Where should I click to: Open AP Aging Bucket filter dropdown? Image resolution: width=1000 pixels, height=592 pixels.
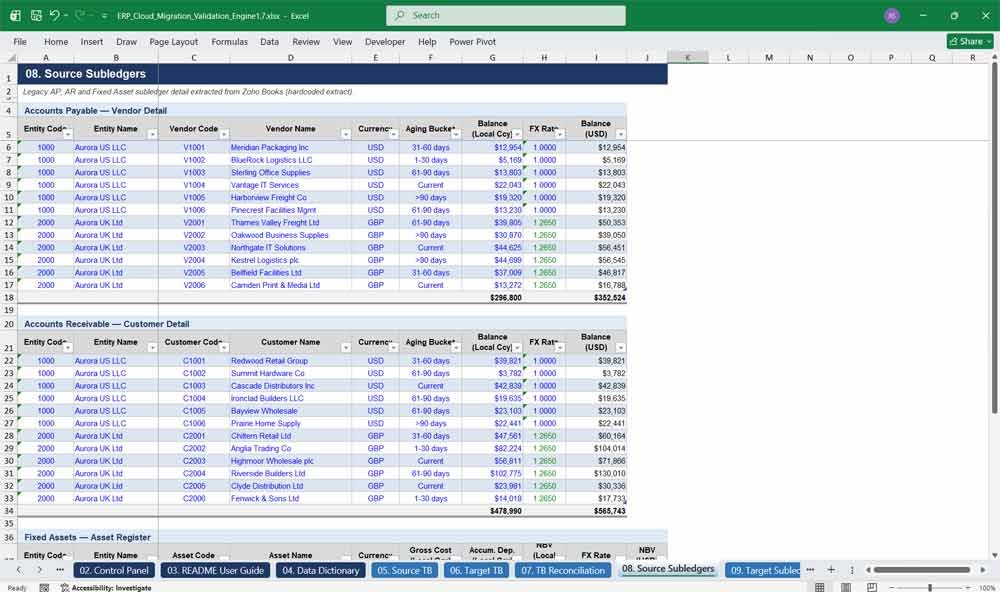[x=456, y=134]
